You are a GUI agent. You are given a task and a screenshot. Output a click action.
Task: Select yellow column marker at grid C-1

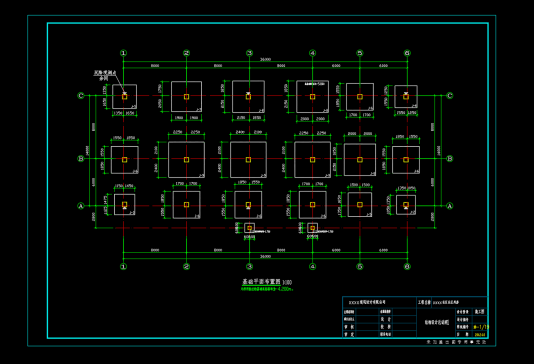coord(125,97)
